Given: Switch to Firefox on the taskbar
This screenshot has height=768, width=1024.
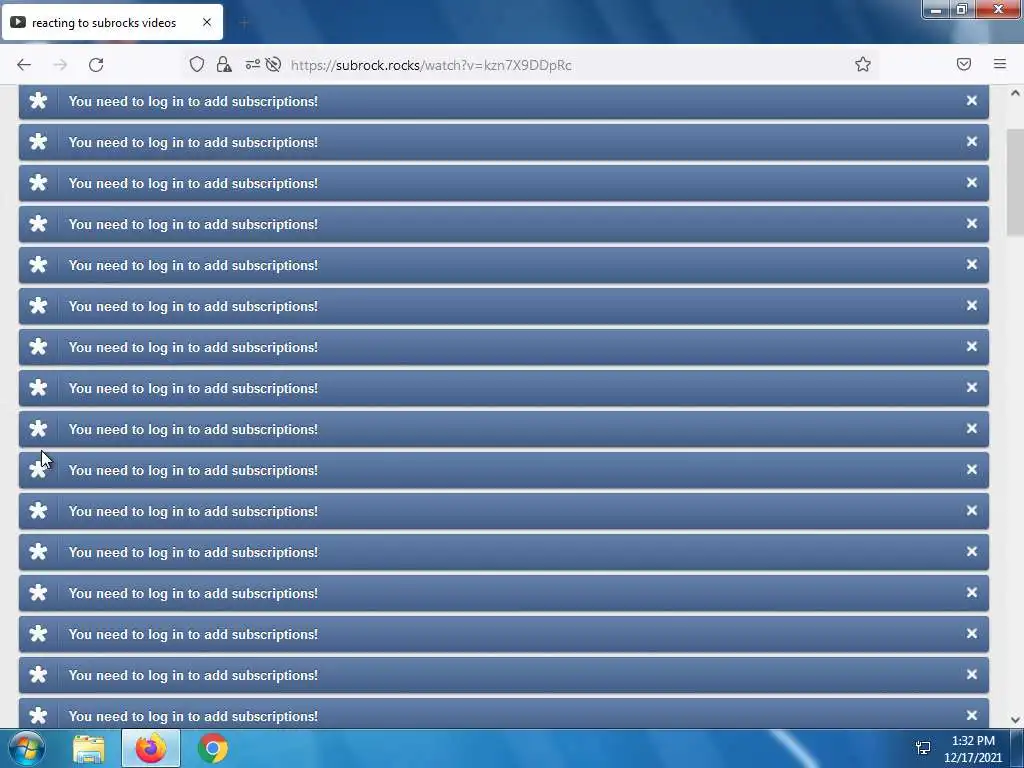Looking at the screenshot, I should tap(151, 749).
